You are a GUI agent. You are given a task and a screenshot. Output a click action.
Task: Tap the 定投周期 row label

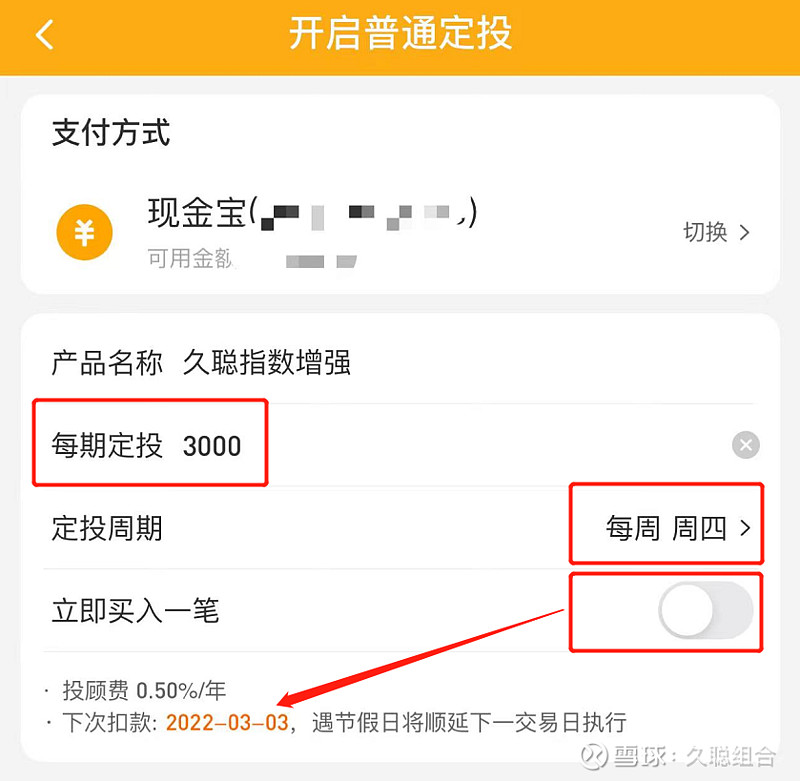click(x=107, y=528)
